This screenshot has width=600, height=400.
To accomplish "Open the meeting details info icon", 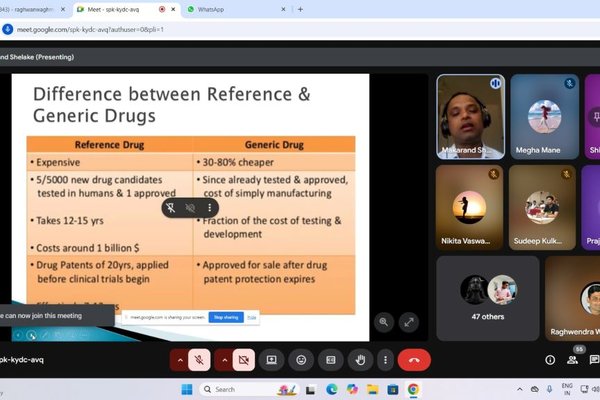I will coord(549,359).
